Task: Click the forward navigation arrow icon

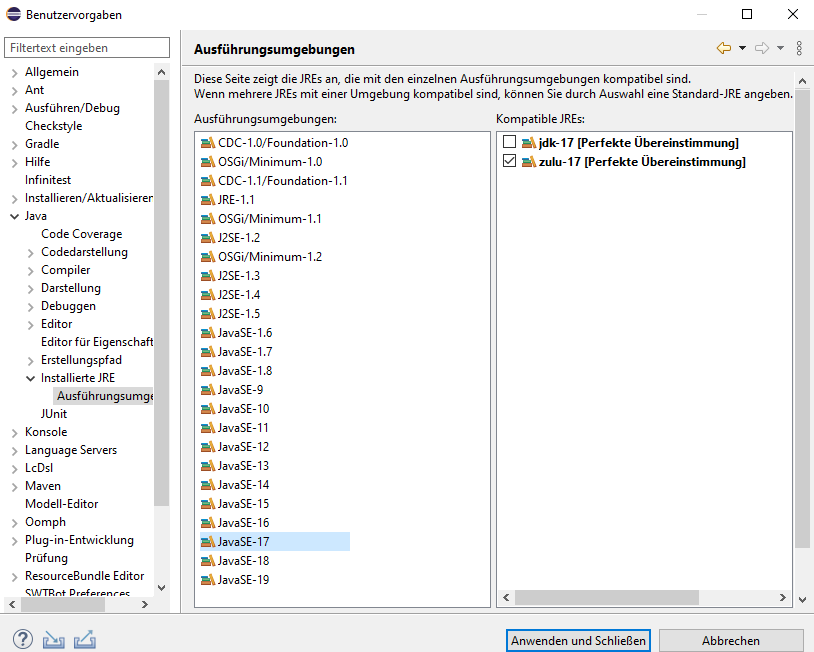Action: coord(762,48)
